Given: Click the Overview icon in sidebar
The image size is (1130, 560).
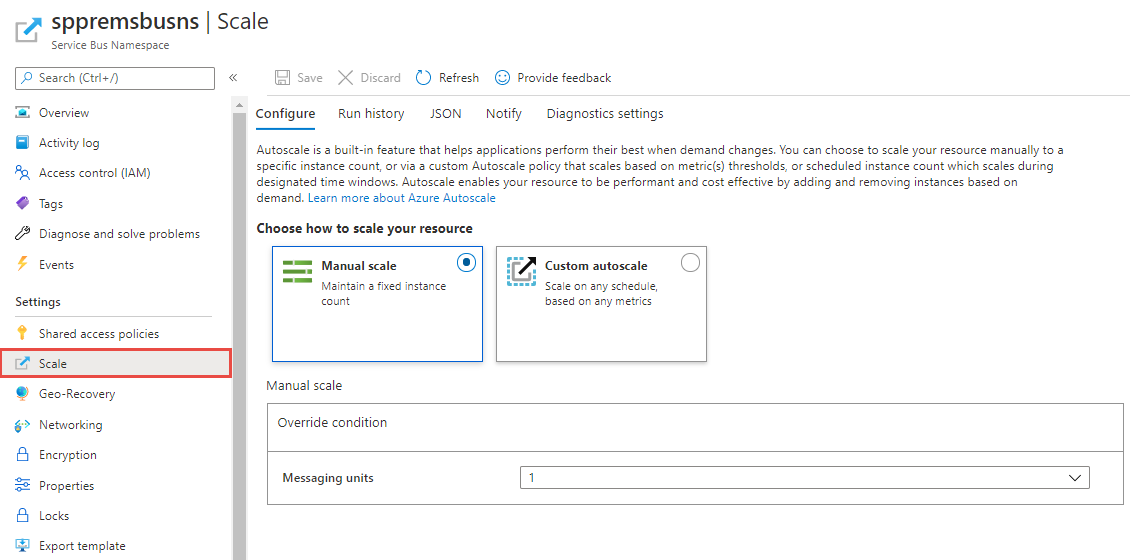Looking at the screenshot, I should click(23, 113).
